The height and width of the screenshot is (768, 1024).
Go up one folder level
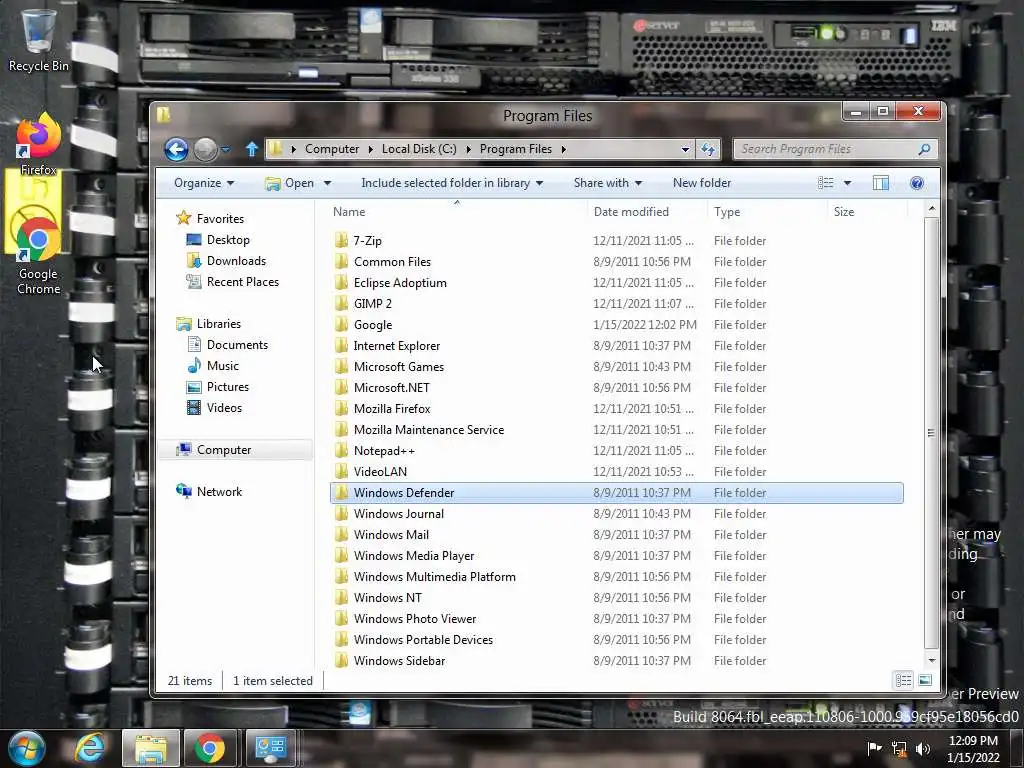pos(252,149)
